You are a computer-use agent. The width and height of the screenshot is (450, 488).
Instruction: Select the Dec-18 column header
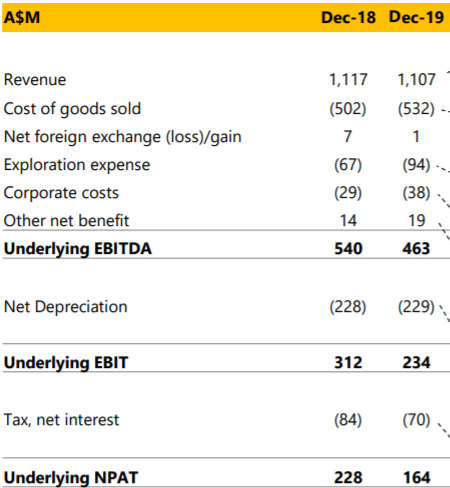point(348,17)
